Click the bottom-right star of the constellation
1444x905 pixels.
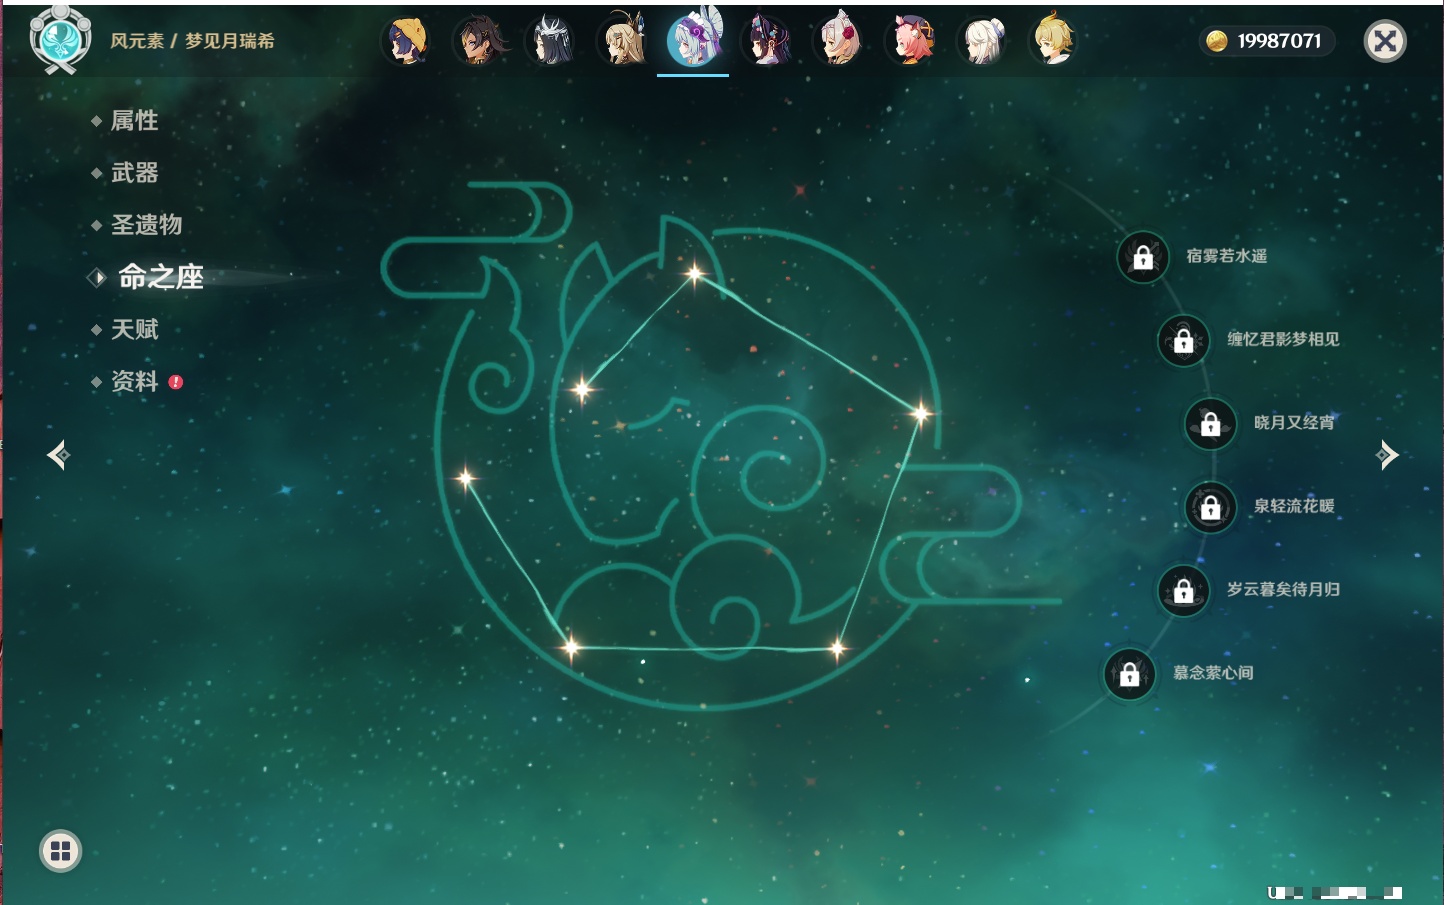click(837, 649)
